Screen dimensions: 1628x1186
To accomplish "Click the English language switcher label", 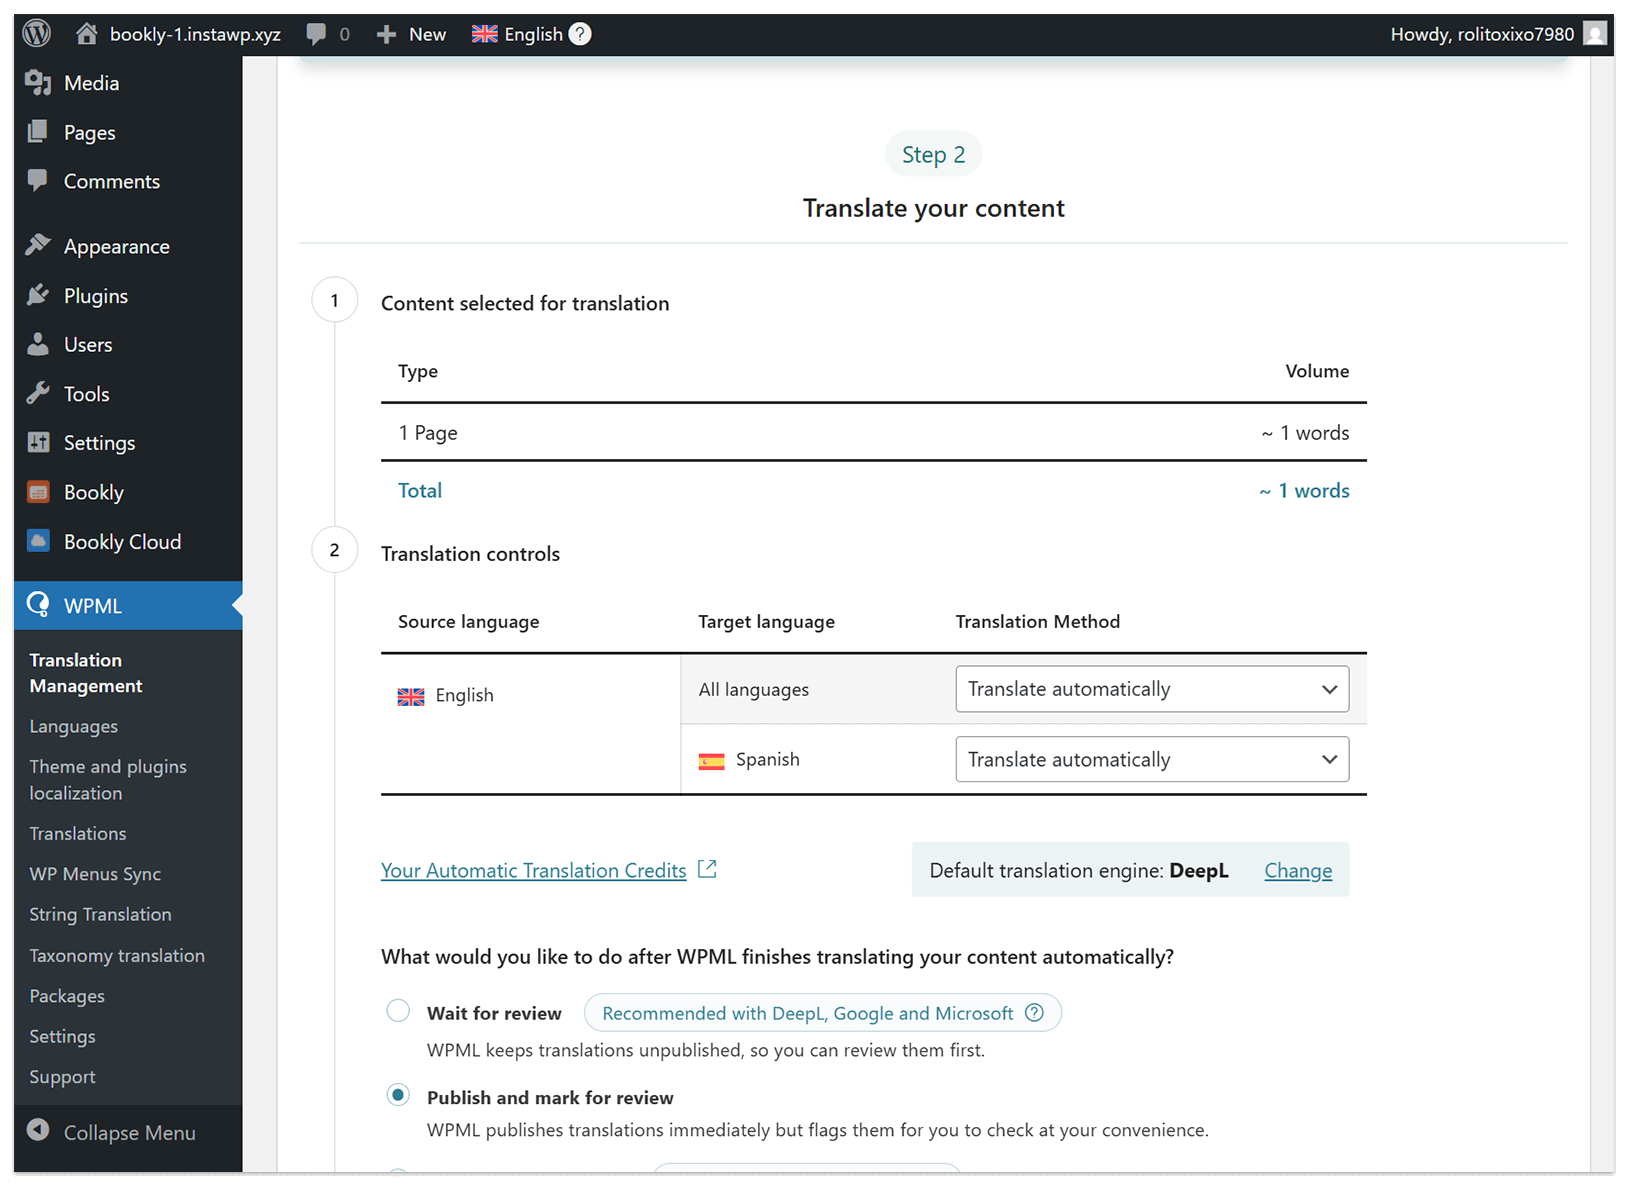I will [533, 34].
